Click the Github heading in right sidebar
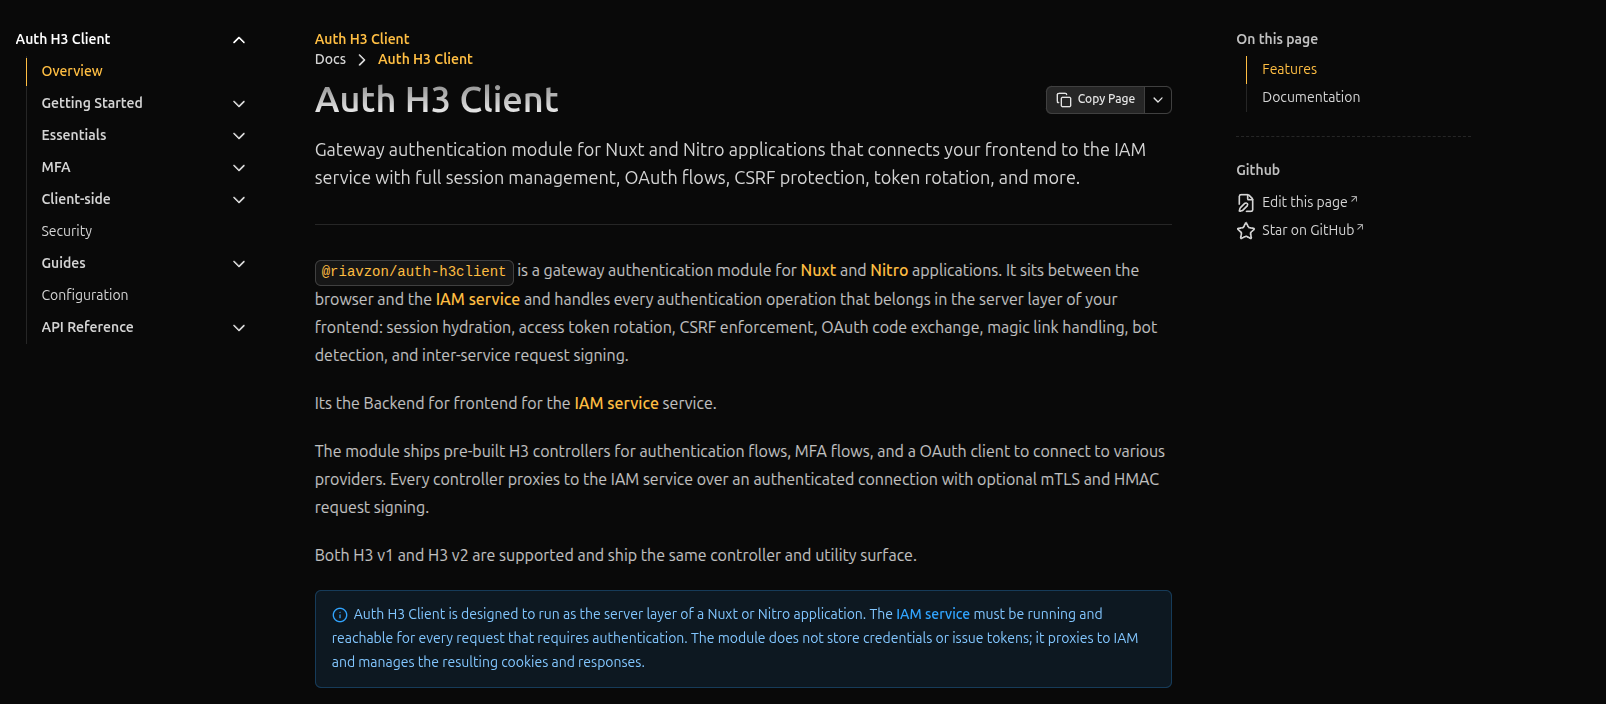Viewport: 1606px width, 704px height. pos(1258,170)
